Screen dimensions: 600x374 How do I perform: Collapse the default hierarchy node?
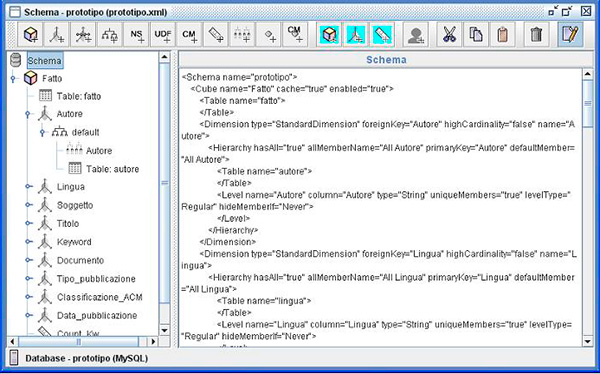click(x=42, y=133)
